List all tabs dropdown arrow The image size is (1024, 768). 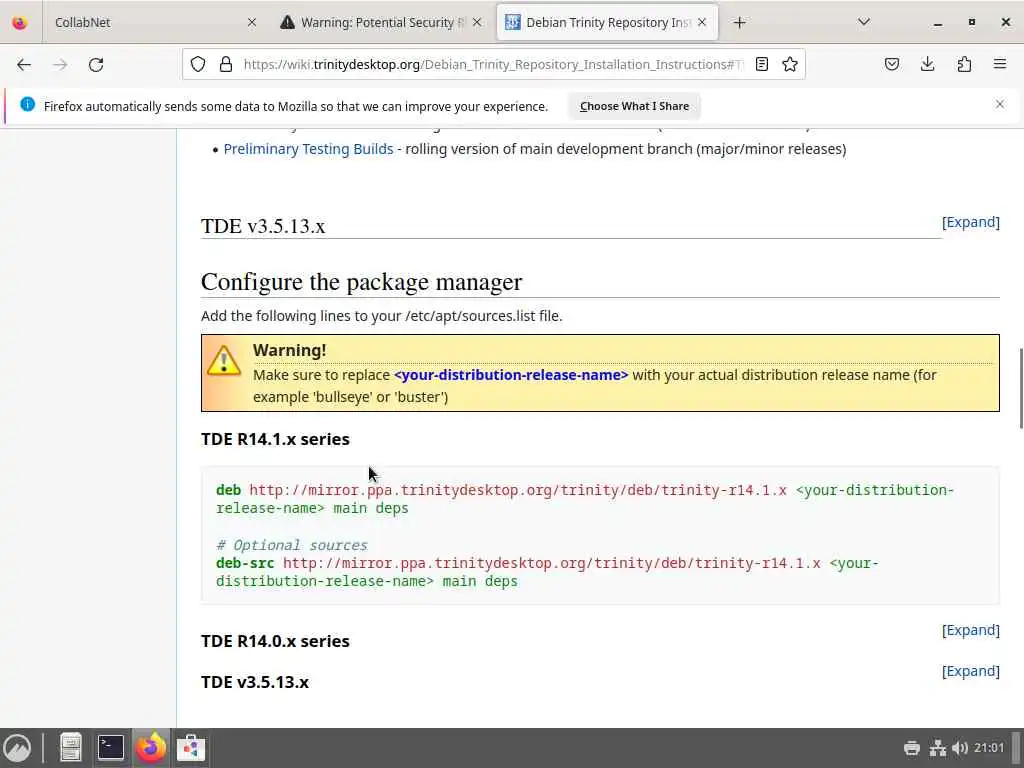[864, 22]
